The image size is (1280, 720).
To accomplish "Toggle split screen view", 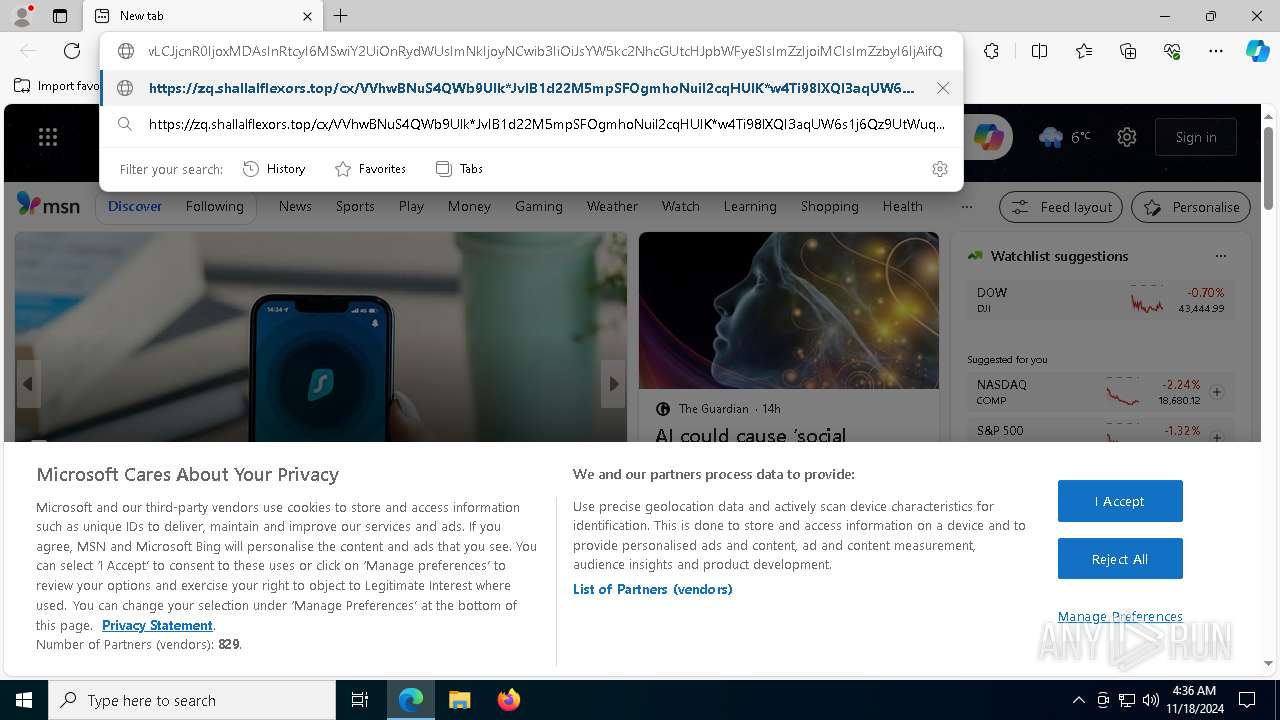I will [1039, 51].
